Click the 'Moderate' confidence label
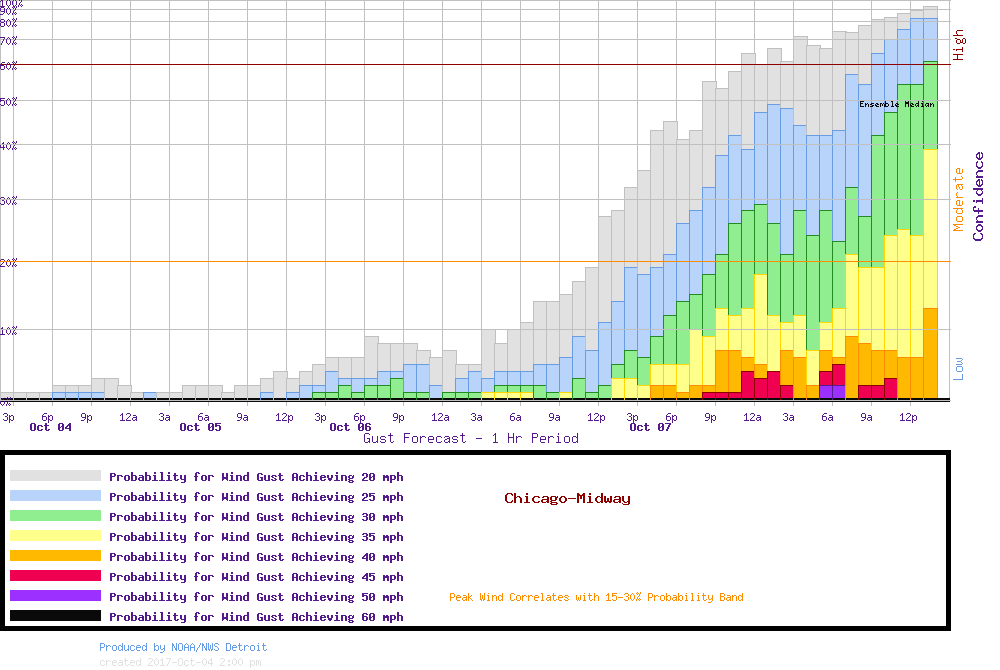Viewport: 1000px width, 670px height. [959, 199]
